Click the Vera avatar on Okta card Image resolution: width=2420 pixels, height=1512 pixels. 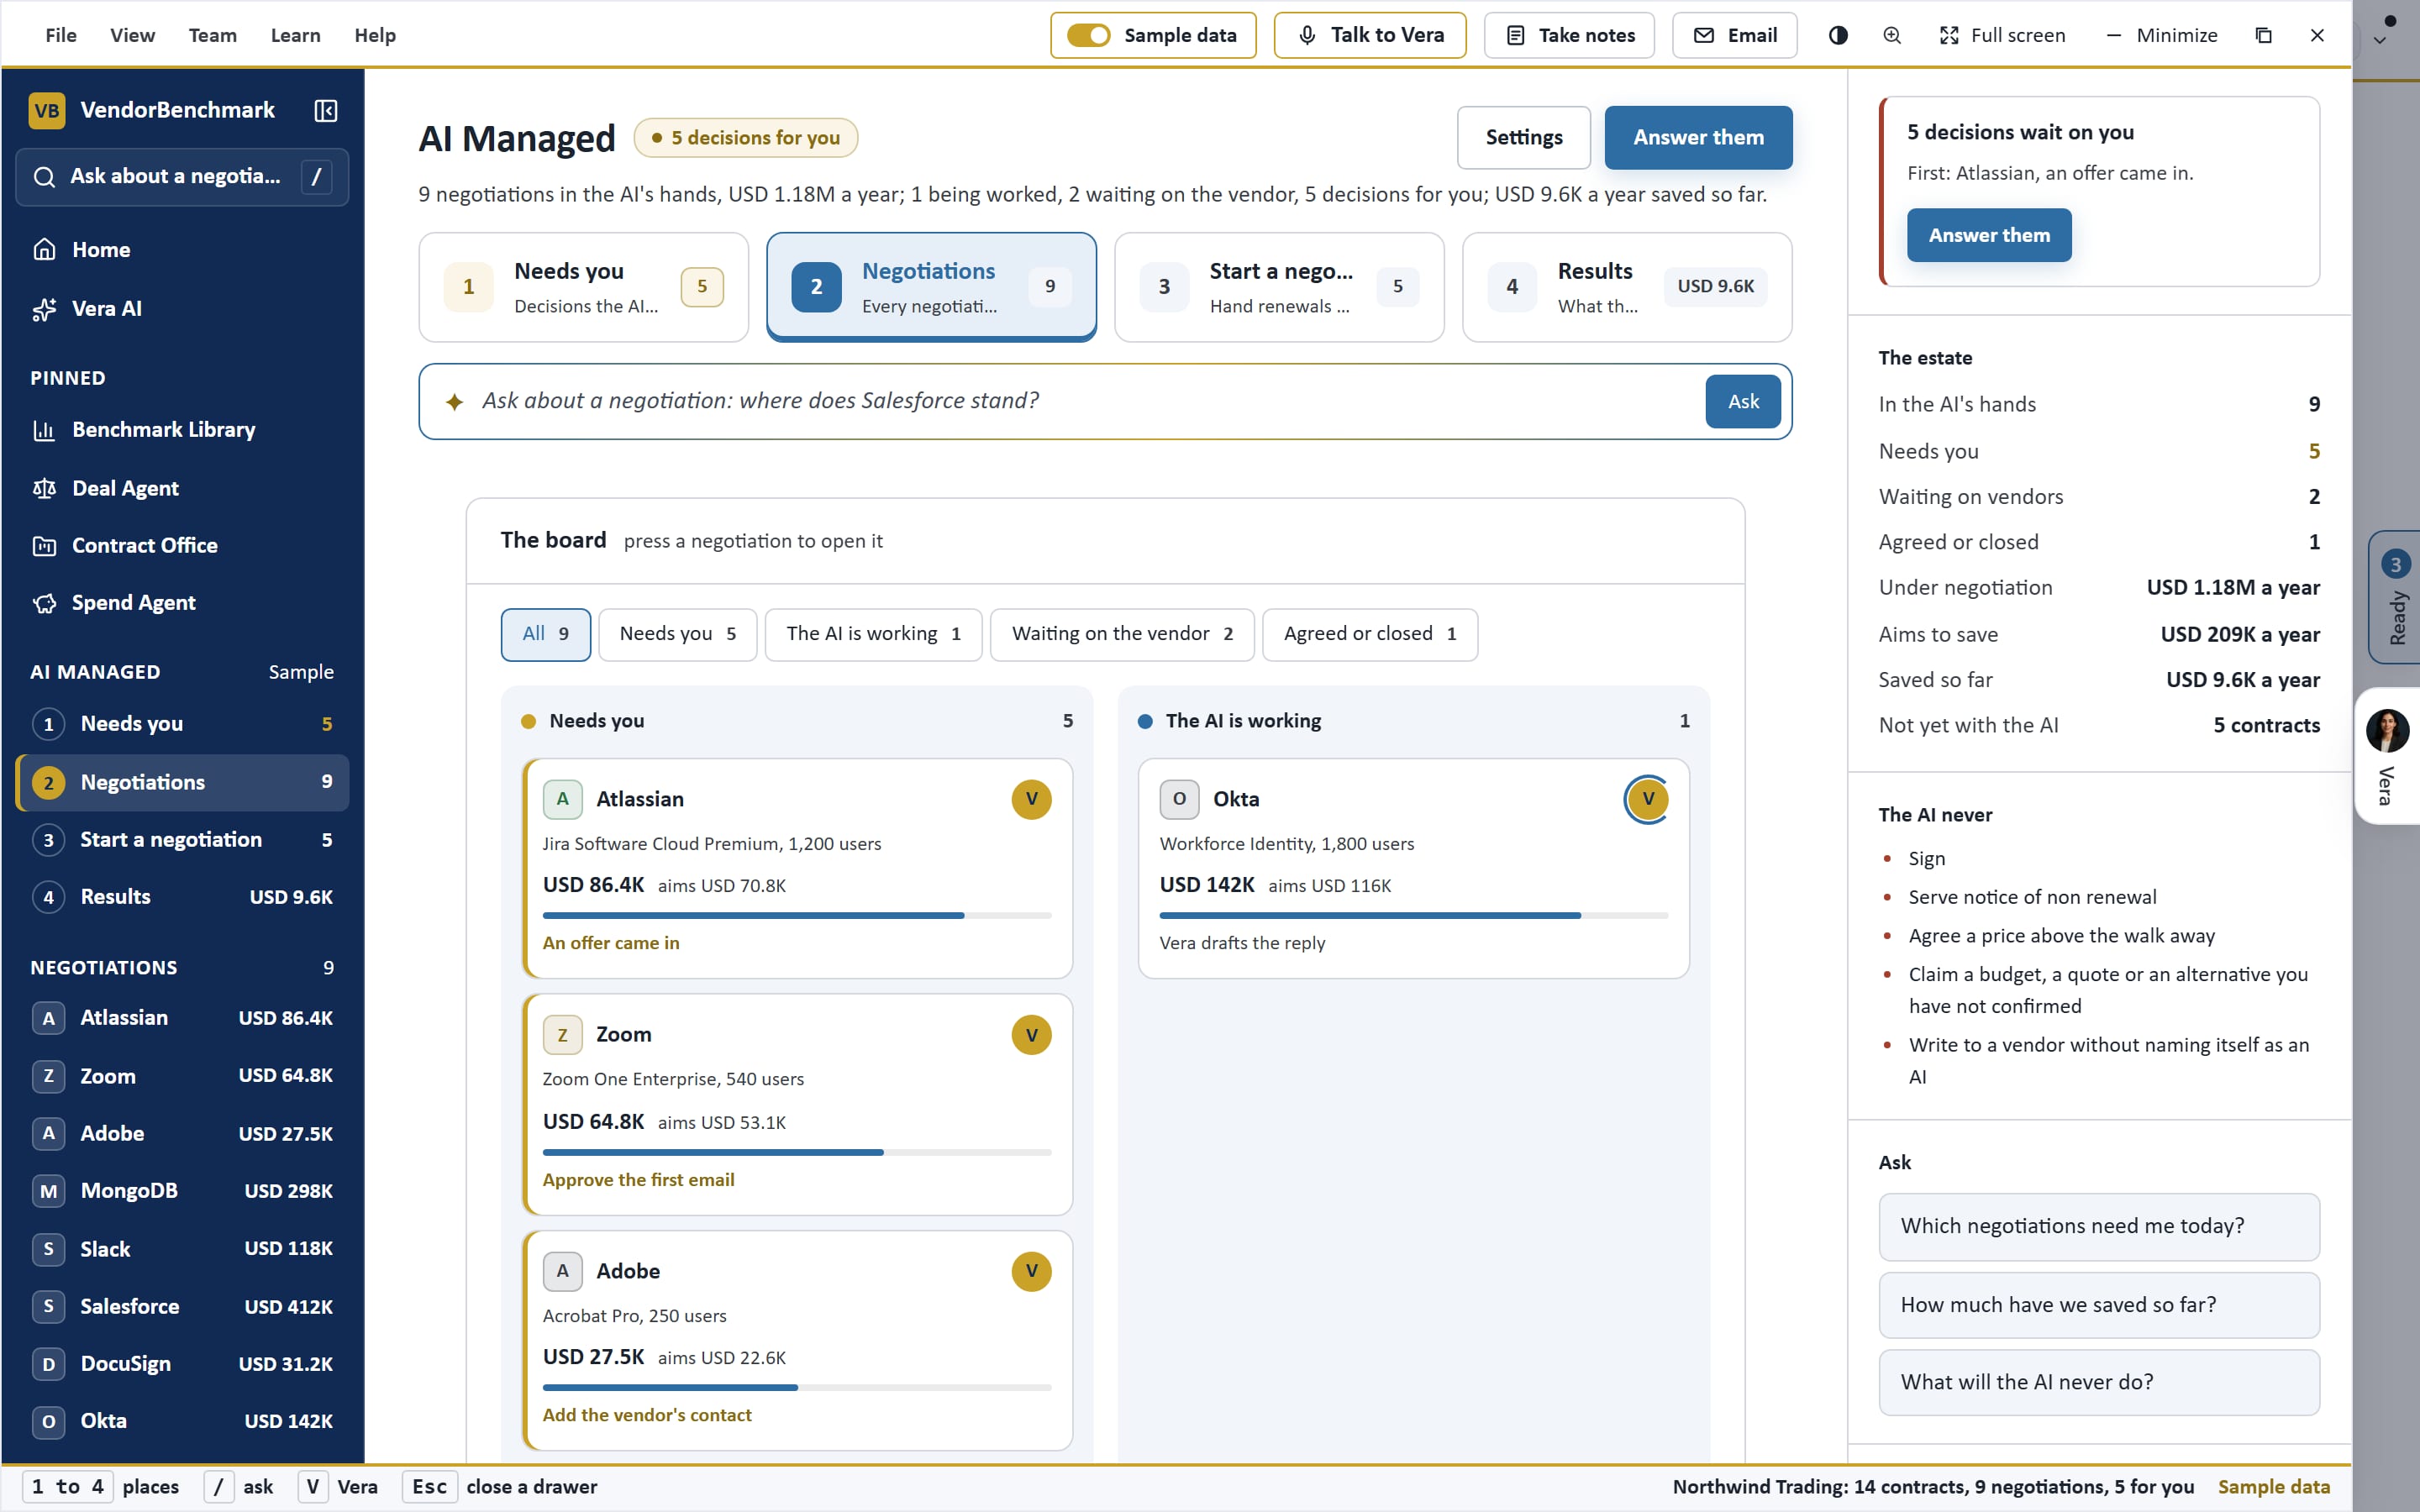pos(1648,799)
